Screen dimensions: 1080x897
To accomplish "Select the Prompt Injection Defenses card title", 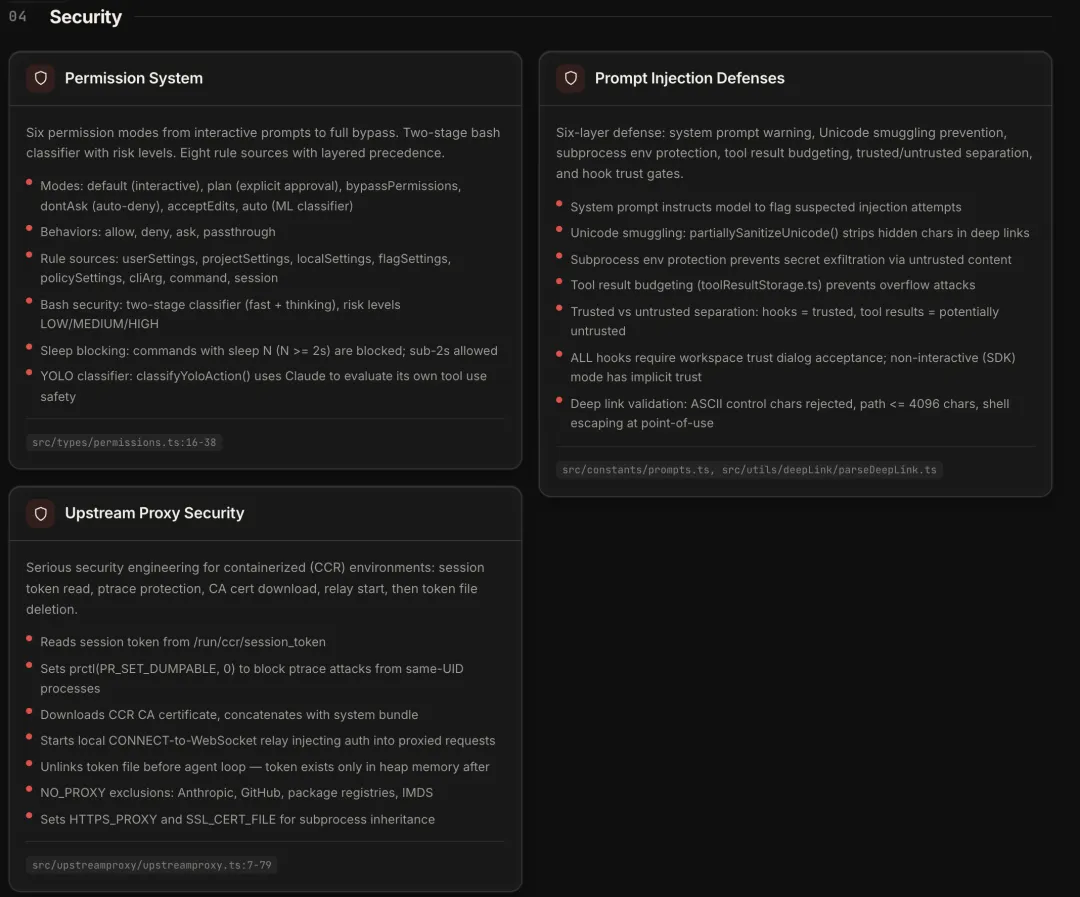I will 689,78.
